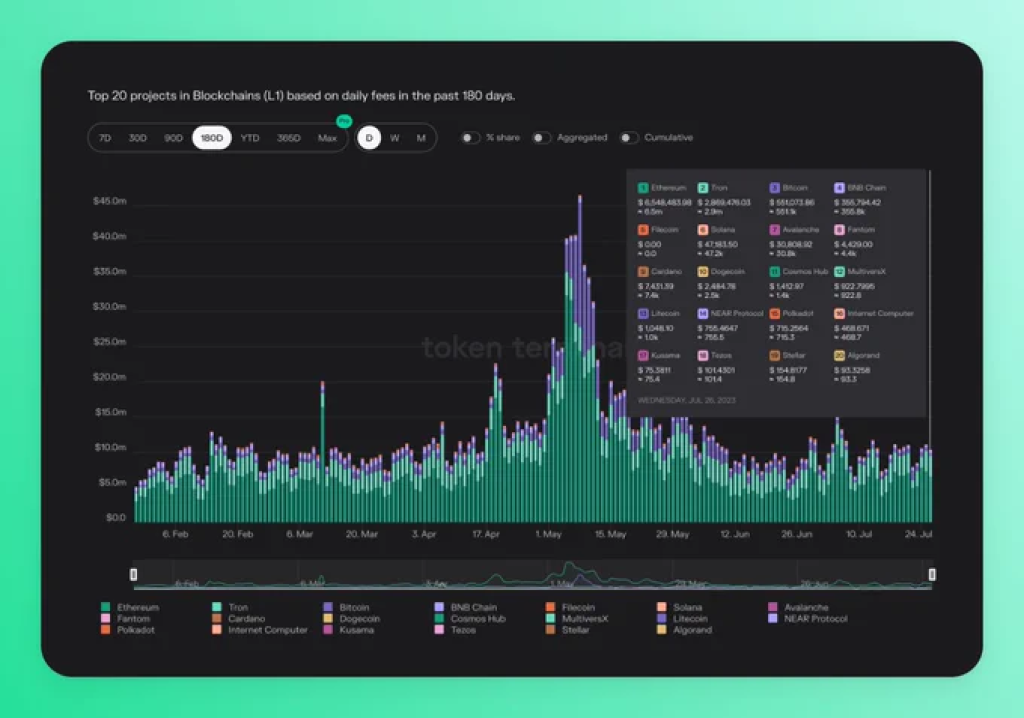1024x718 pixels.
Task: Choose the Max time range
Action: [327, 138]
